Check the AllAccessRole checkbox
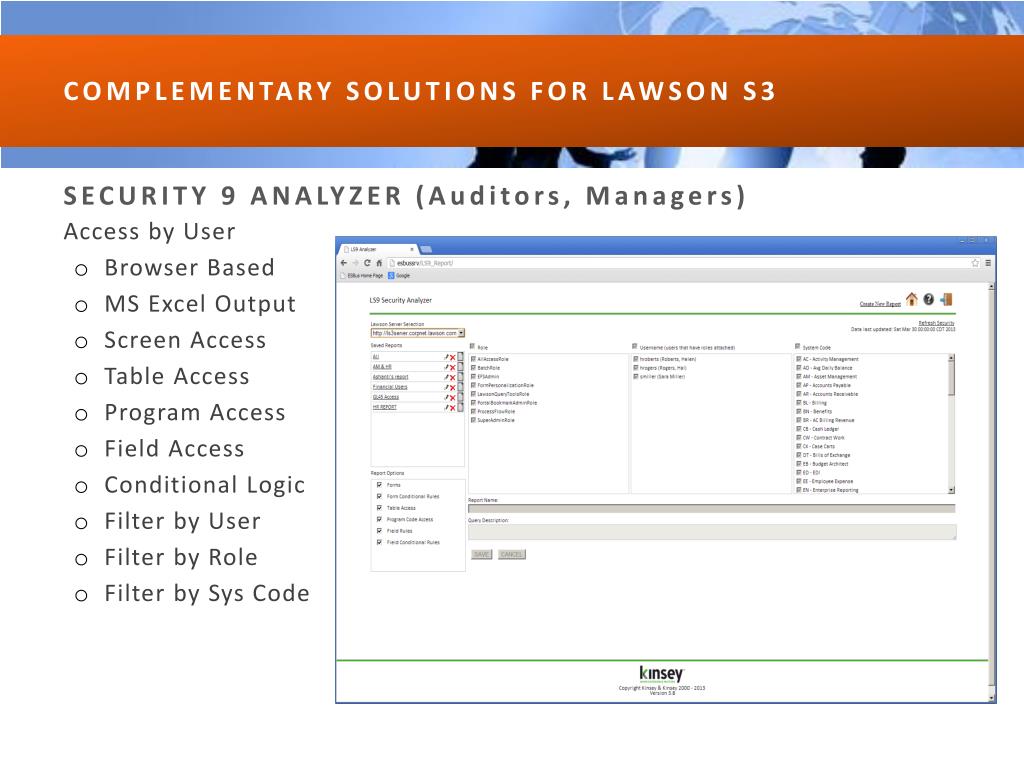 click(473, 359)
